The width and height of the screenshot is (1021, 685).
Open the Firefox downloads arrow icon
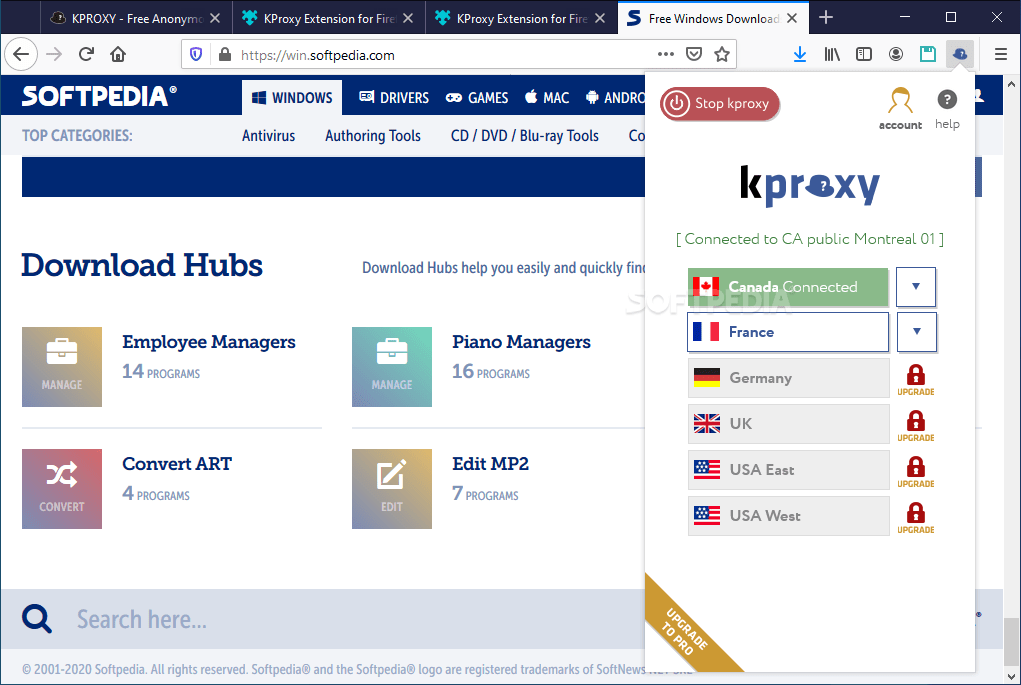coord(800,54)
